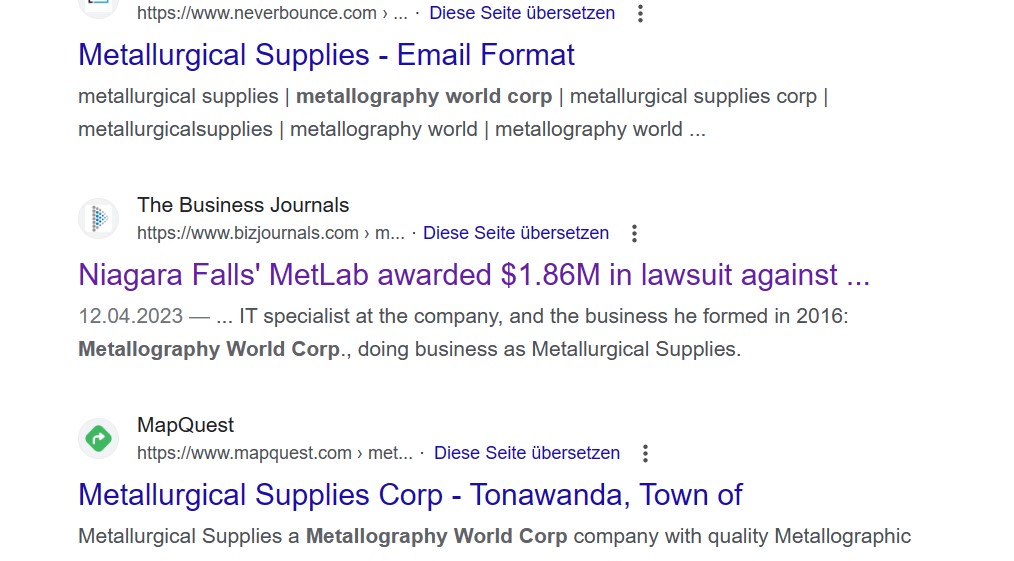Screen dimensions: 1014x561
Task: Open three-dot menu for NeverBounce result
Action: pos(640,13)
